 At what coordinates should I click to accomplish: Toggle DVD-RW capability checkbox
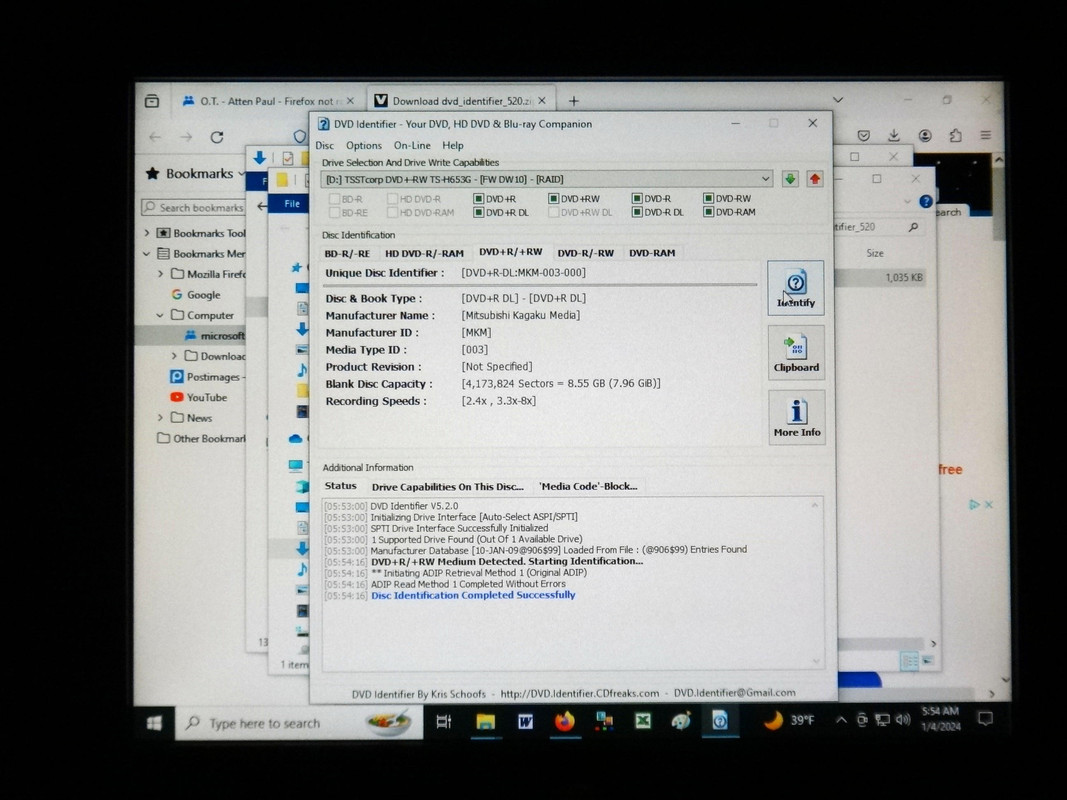pos(708,199)
